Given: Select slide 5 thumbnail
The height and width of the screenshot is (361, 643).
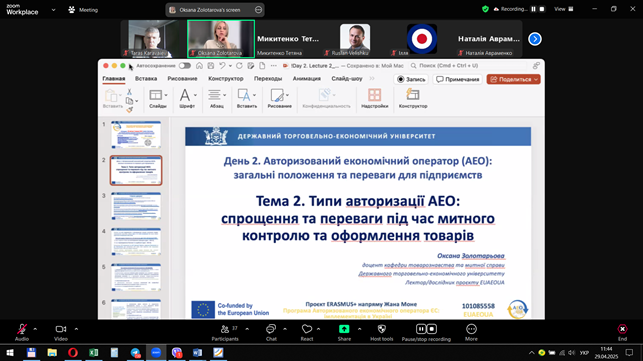Looking at the screenshot, I should (x=136, y=277).
